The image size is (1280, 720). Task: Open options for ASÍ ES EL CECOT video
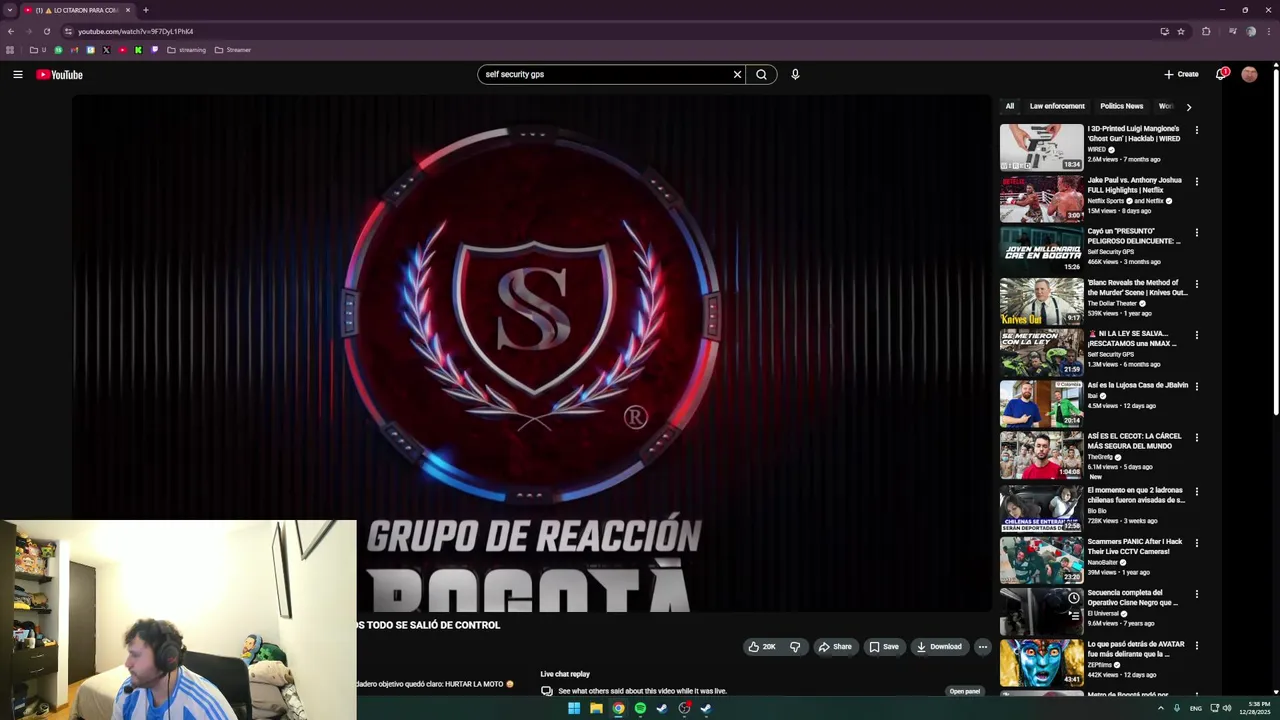click(x=1196, y=437)
